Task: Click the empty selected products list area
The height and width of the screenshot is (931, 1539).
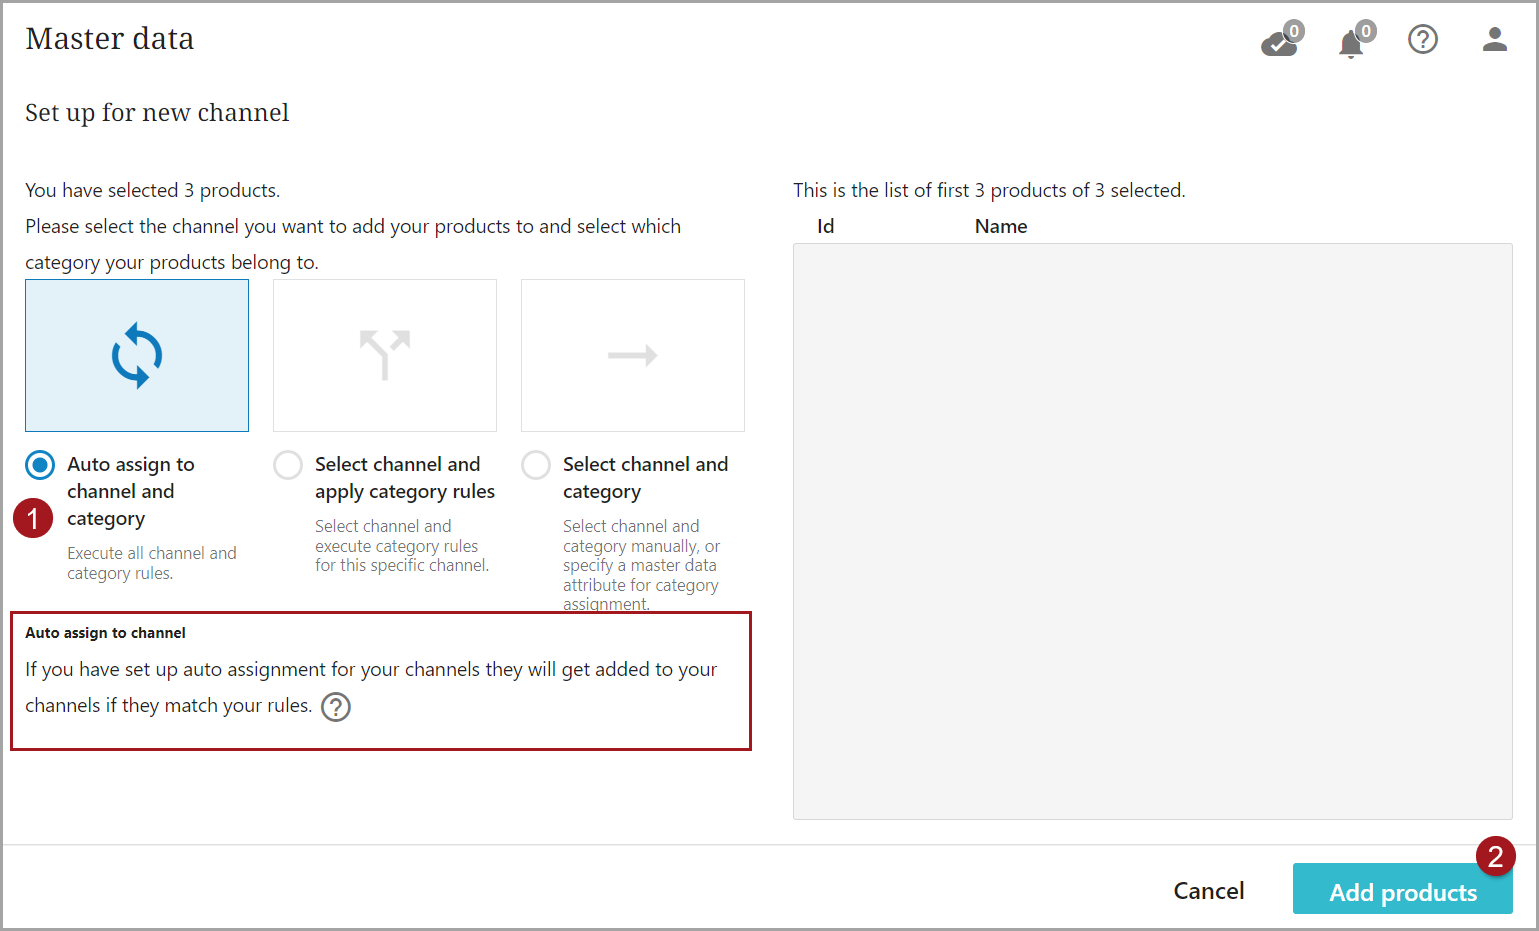Action: click(1152, 530)
